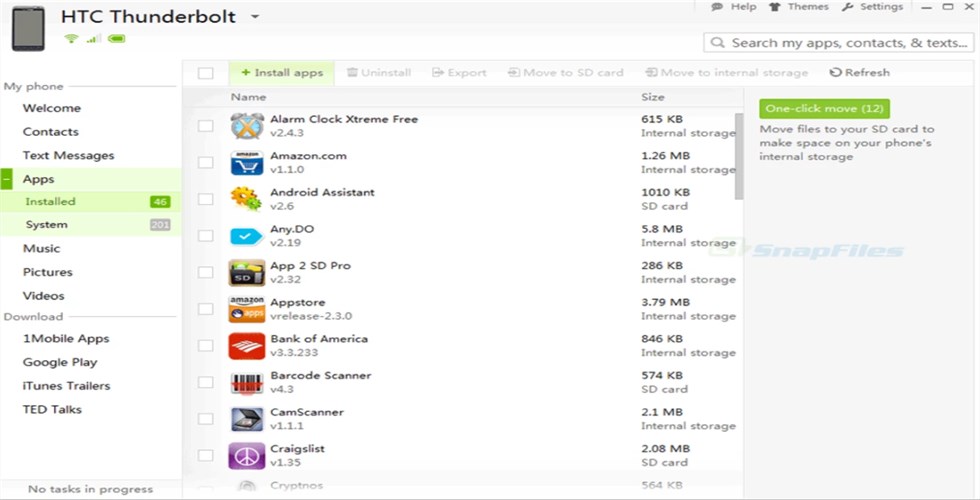
Task: Check the Appstore row checkbox
Action: click(206, 309)
